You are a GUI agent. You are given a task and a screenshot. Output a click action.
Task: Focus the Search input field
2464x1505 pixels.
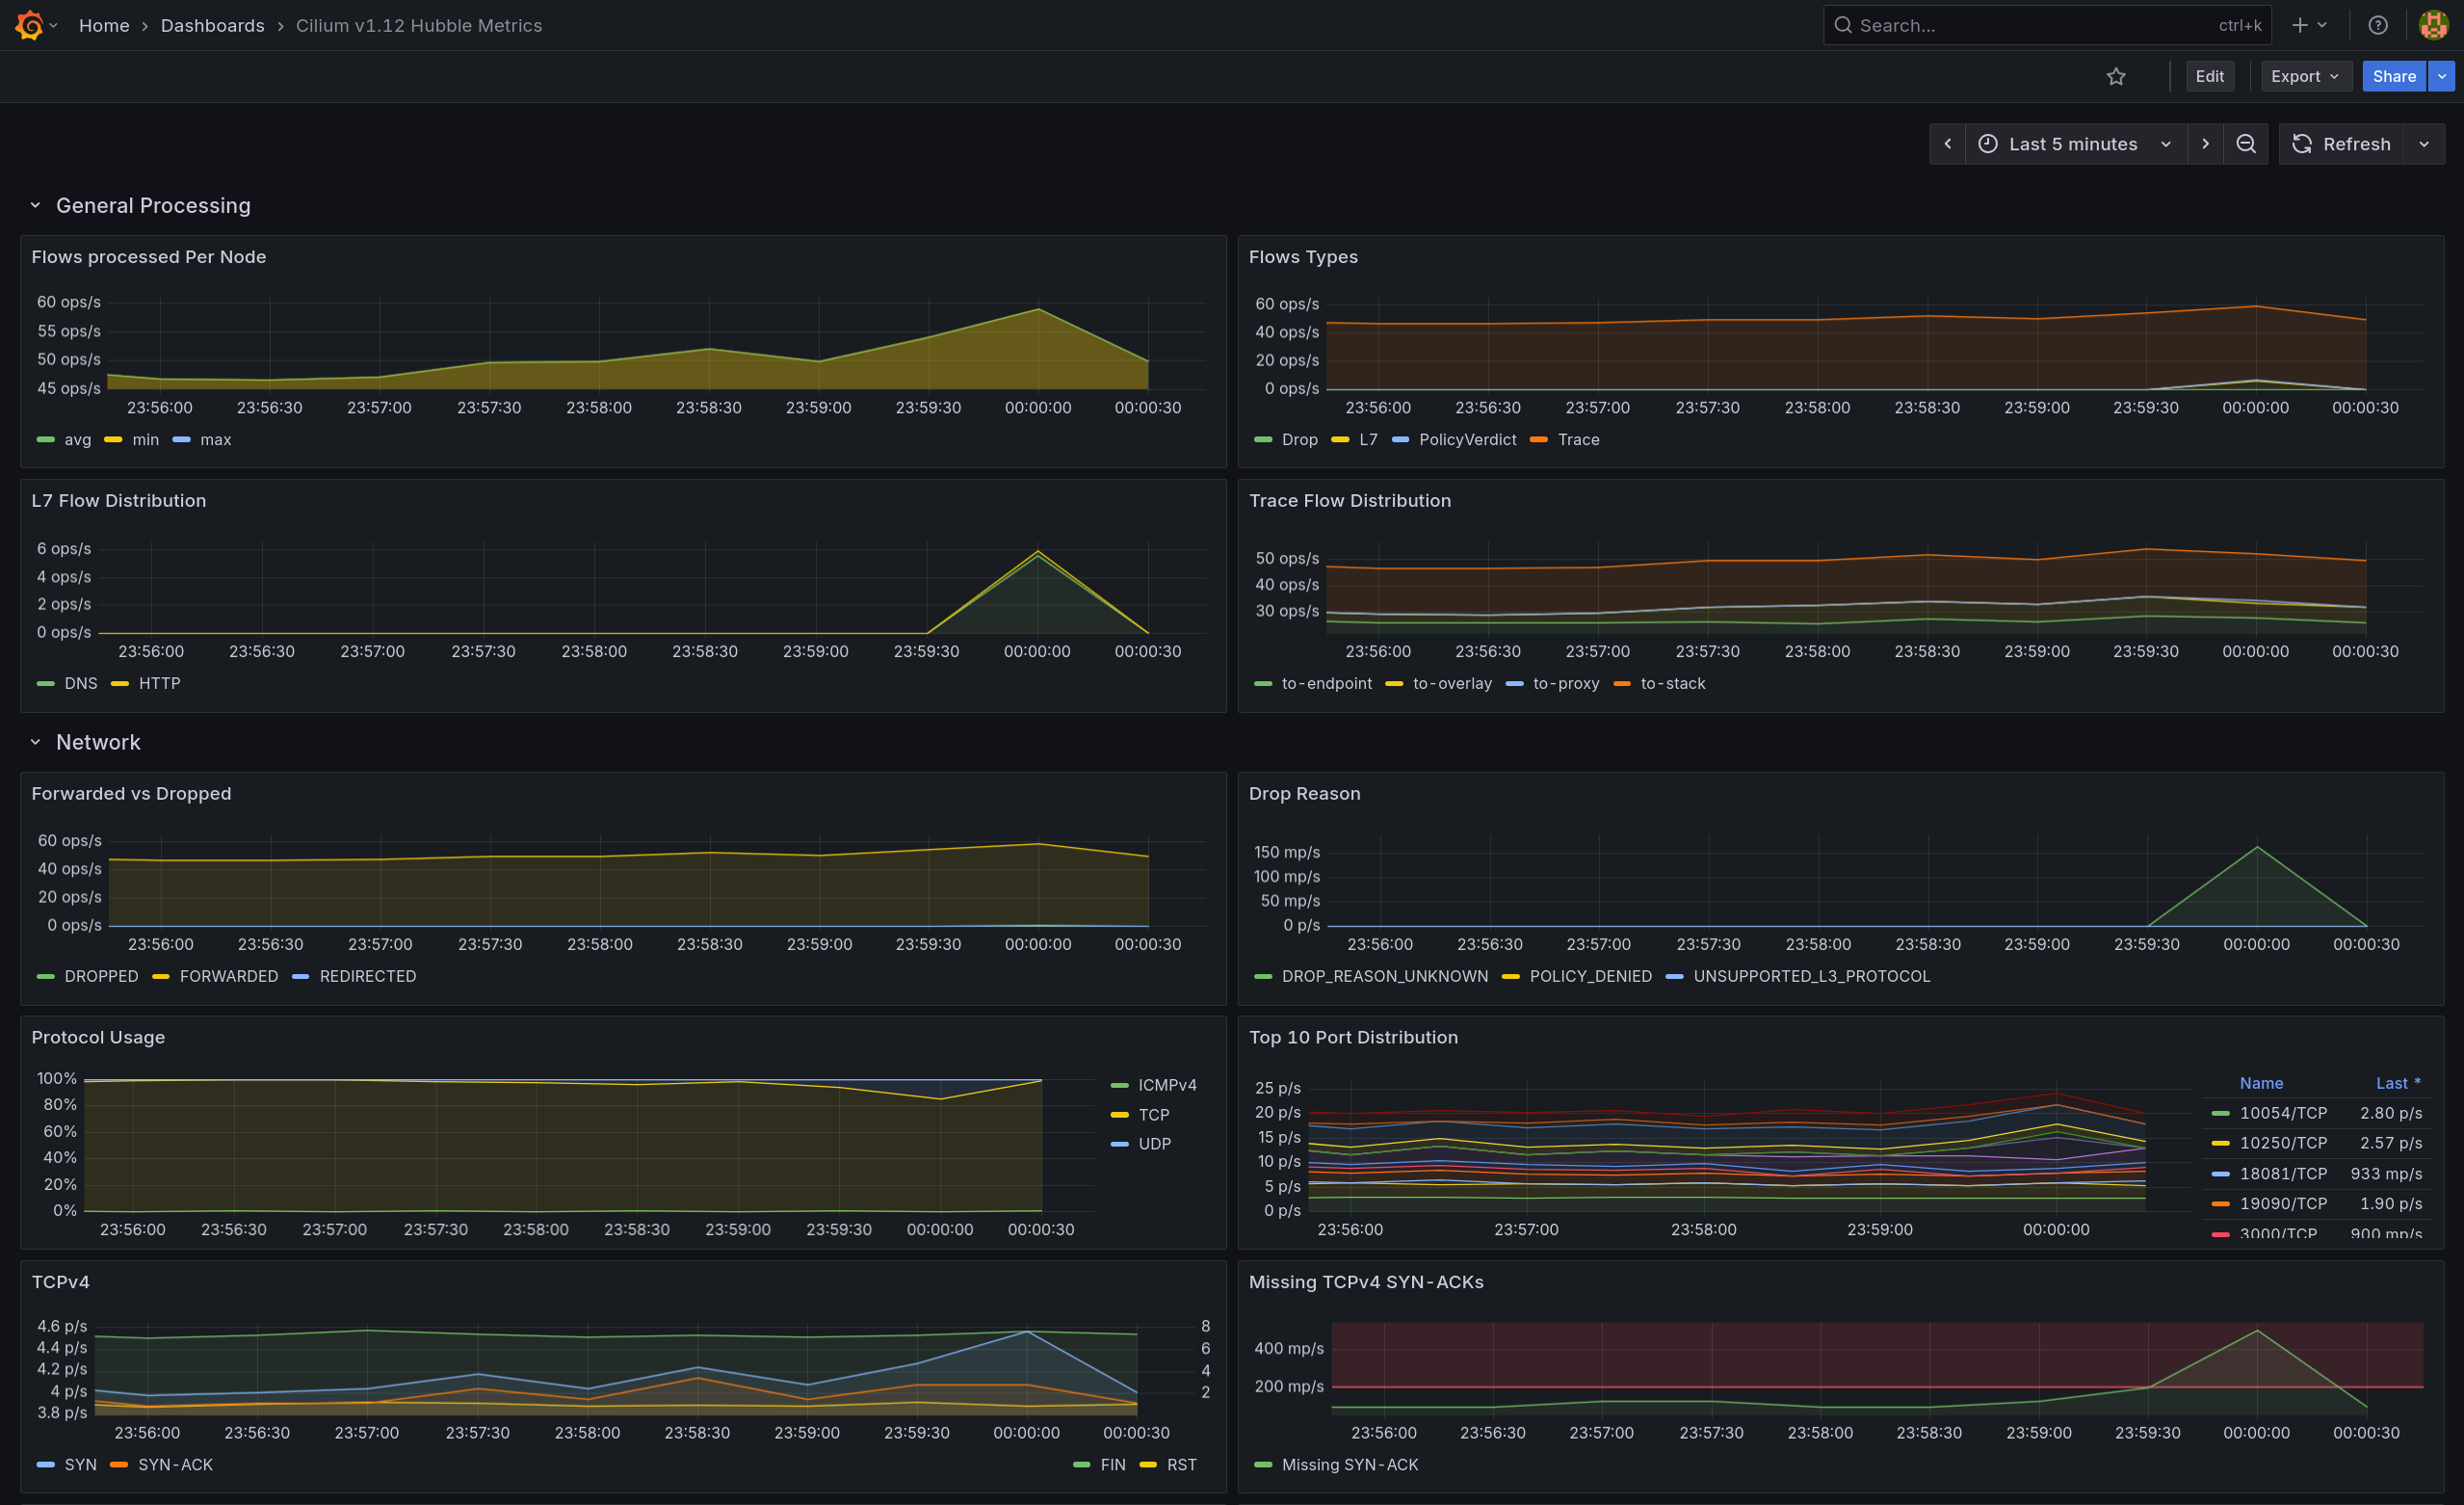tap(2030, 26)
